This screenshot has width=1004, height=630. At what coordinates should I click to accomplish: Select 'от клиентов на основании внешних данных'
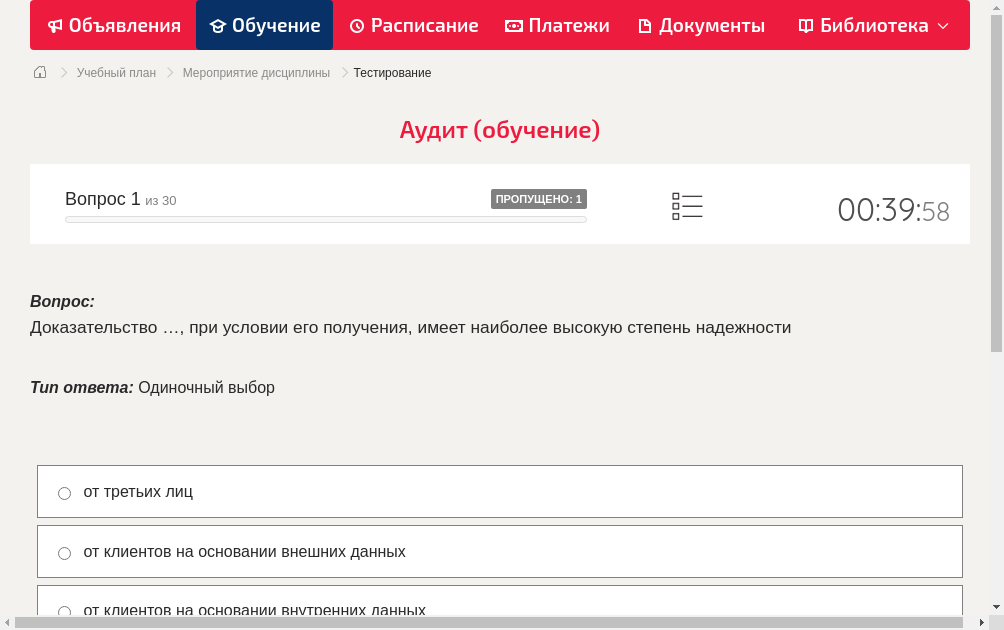(64, 553)
